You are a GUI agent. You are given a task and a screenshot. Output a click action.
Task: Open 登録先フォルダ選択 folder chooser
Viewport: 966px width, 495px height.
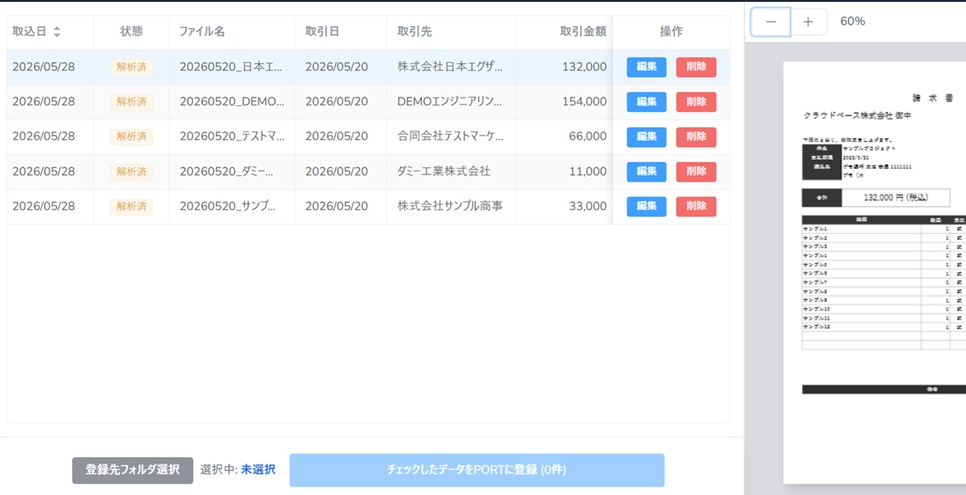click(132, 470)
